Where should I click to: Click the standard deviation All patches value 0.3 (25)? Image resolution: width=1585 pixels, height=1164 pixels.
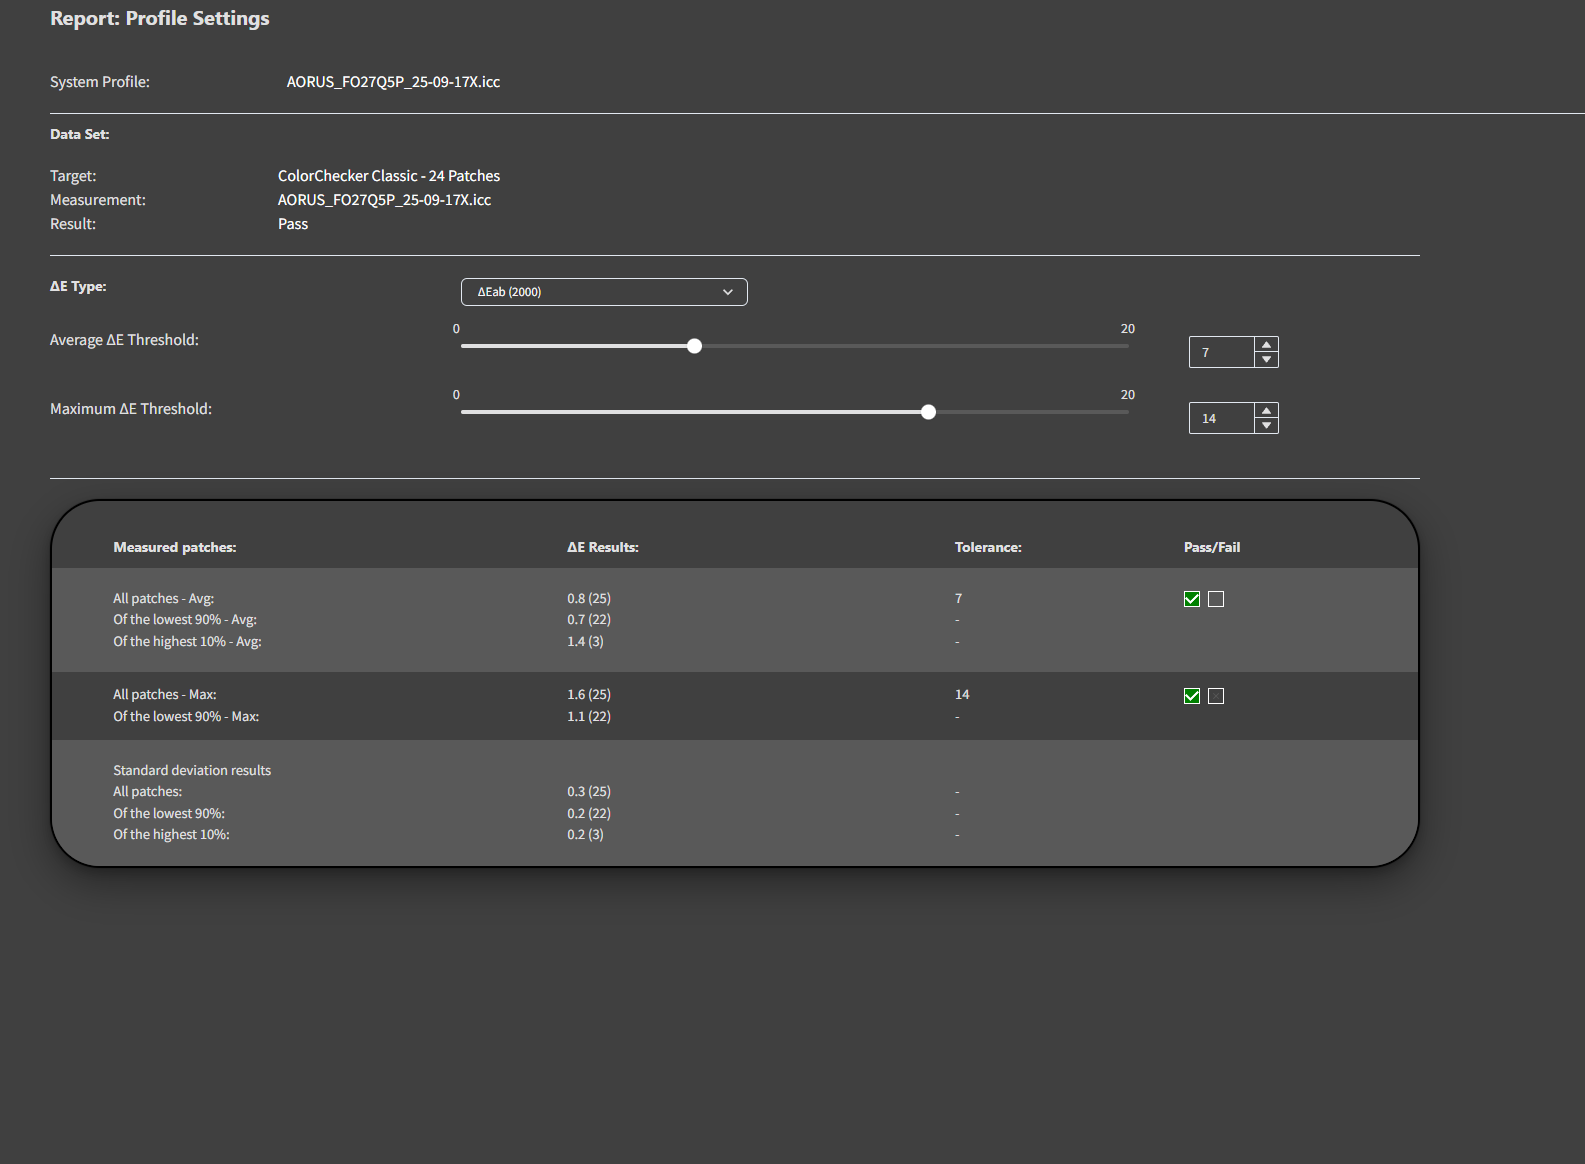tap(589, 791)
